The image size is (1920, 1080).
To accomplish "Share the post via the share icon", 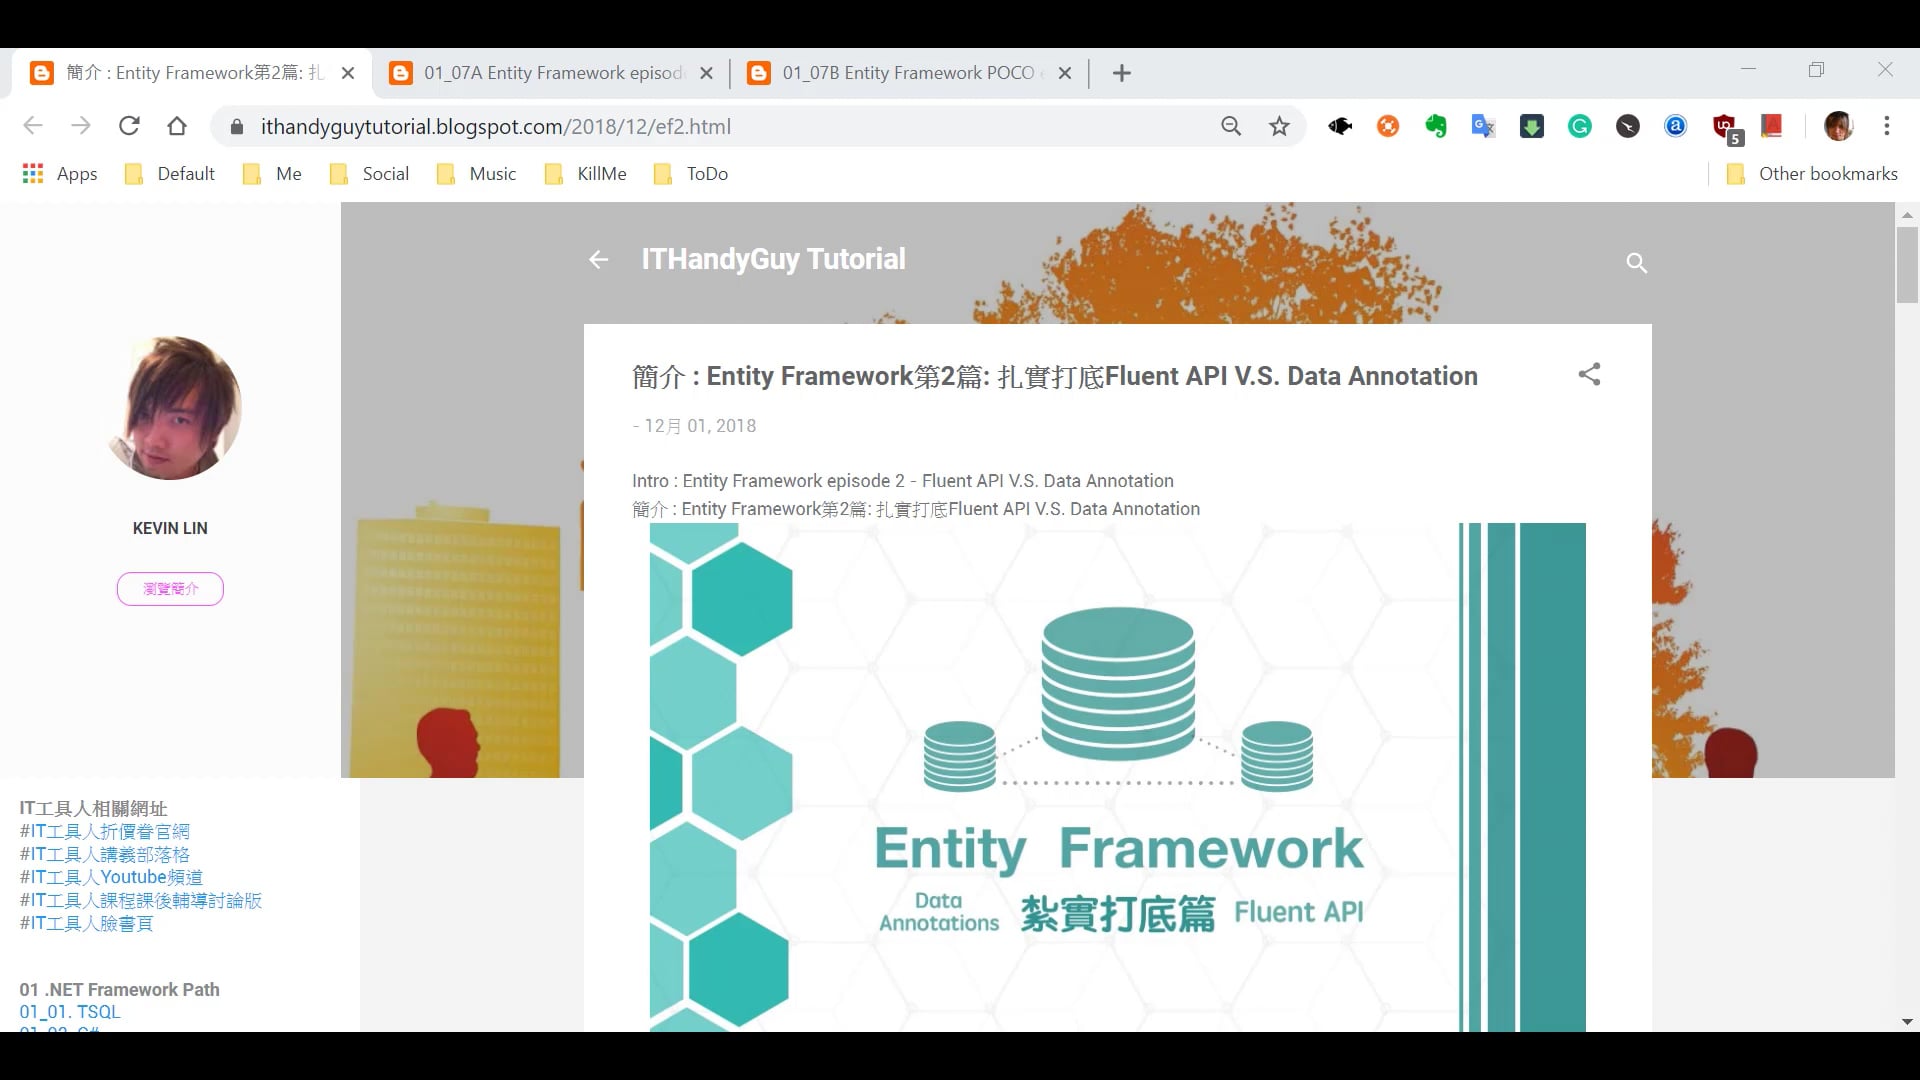I will click(1590, 375).
